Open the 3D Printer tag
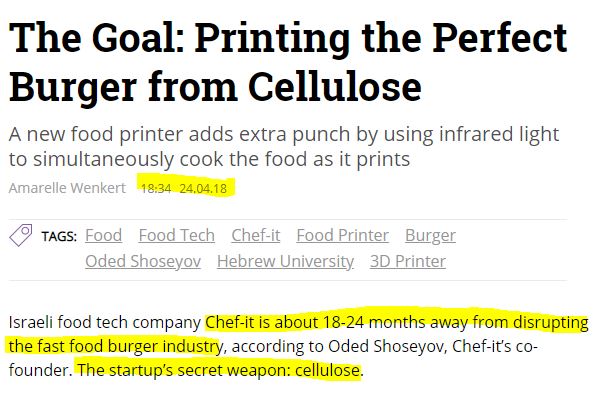 pyautogui.click(x=408, y=262)
